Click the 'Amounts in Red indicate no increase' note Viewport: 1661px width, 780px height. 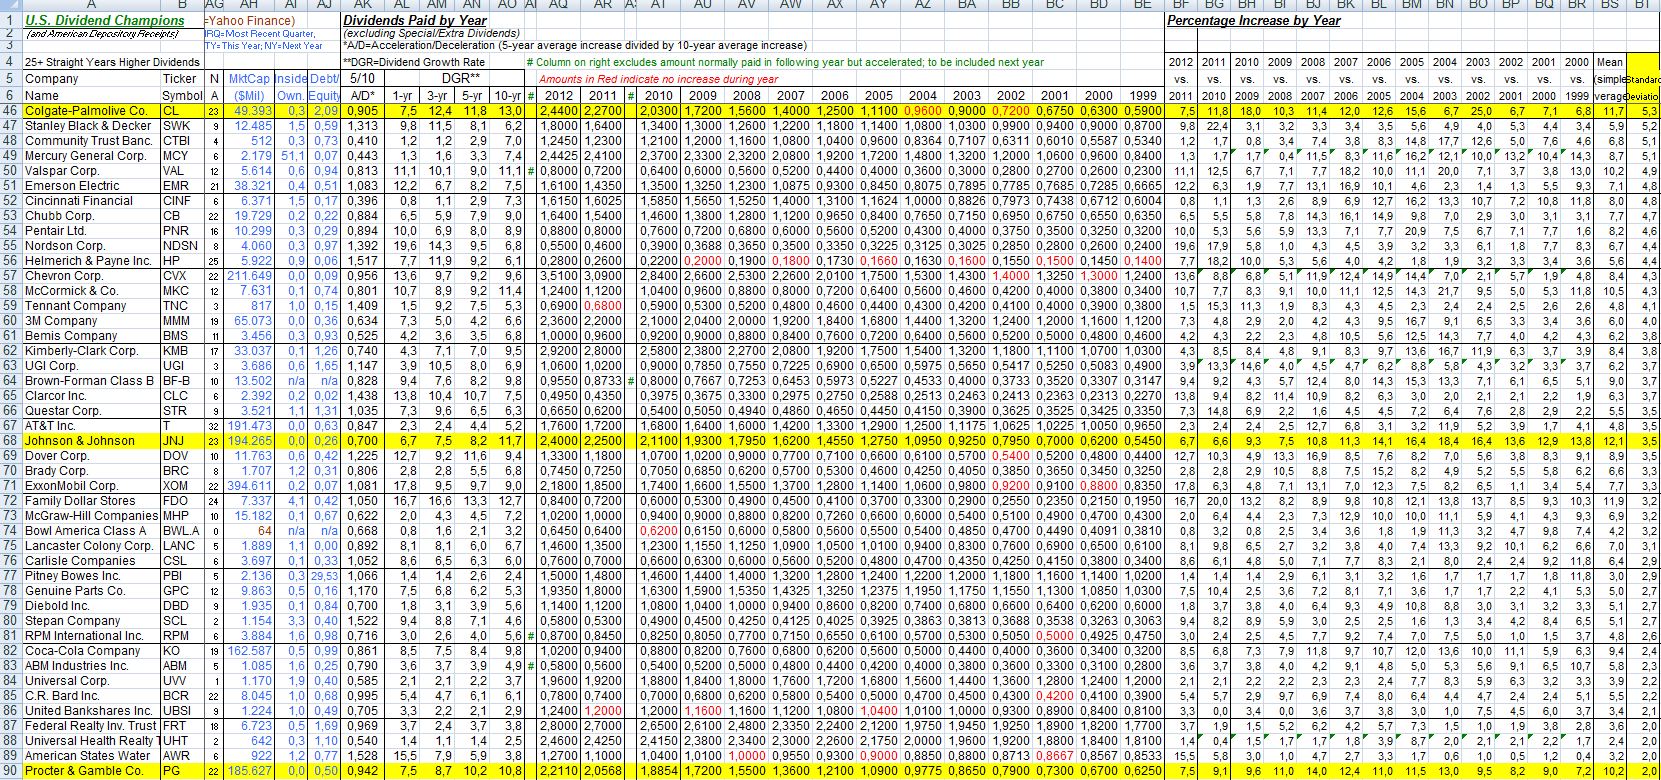click(x=658, y=79)
